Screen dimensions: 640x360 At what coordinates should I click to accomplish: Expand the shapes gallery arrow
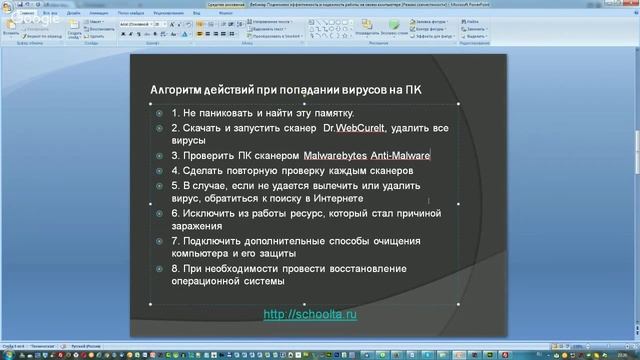tap(351, 36)
